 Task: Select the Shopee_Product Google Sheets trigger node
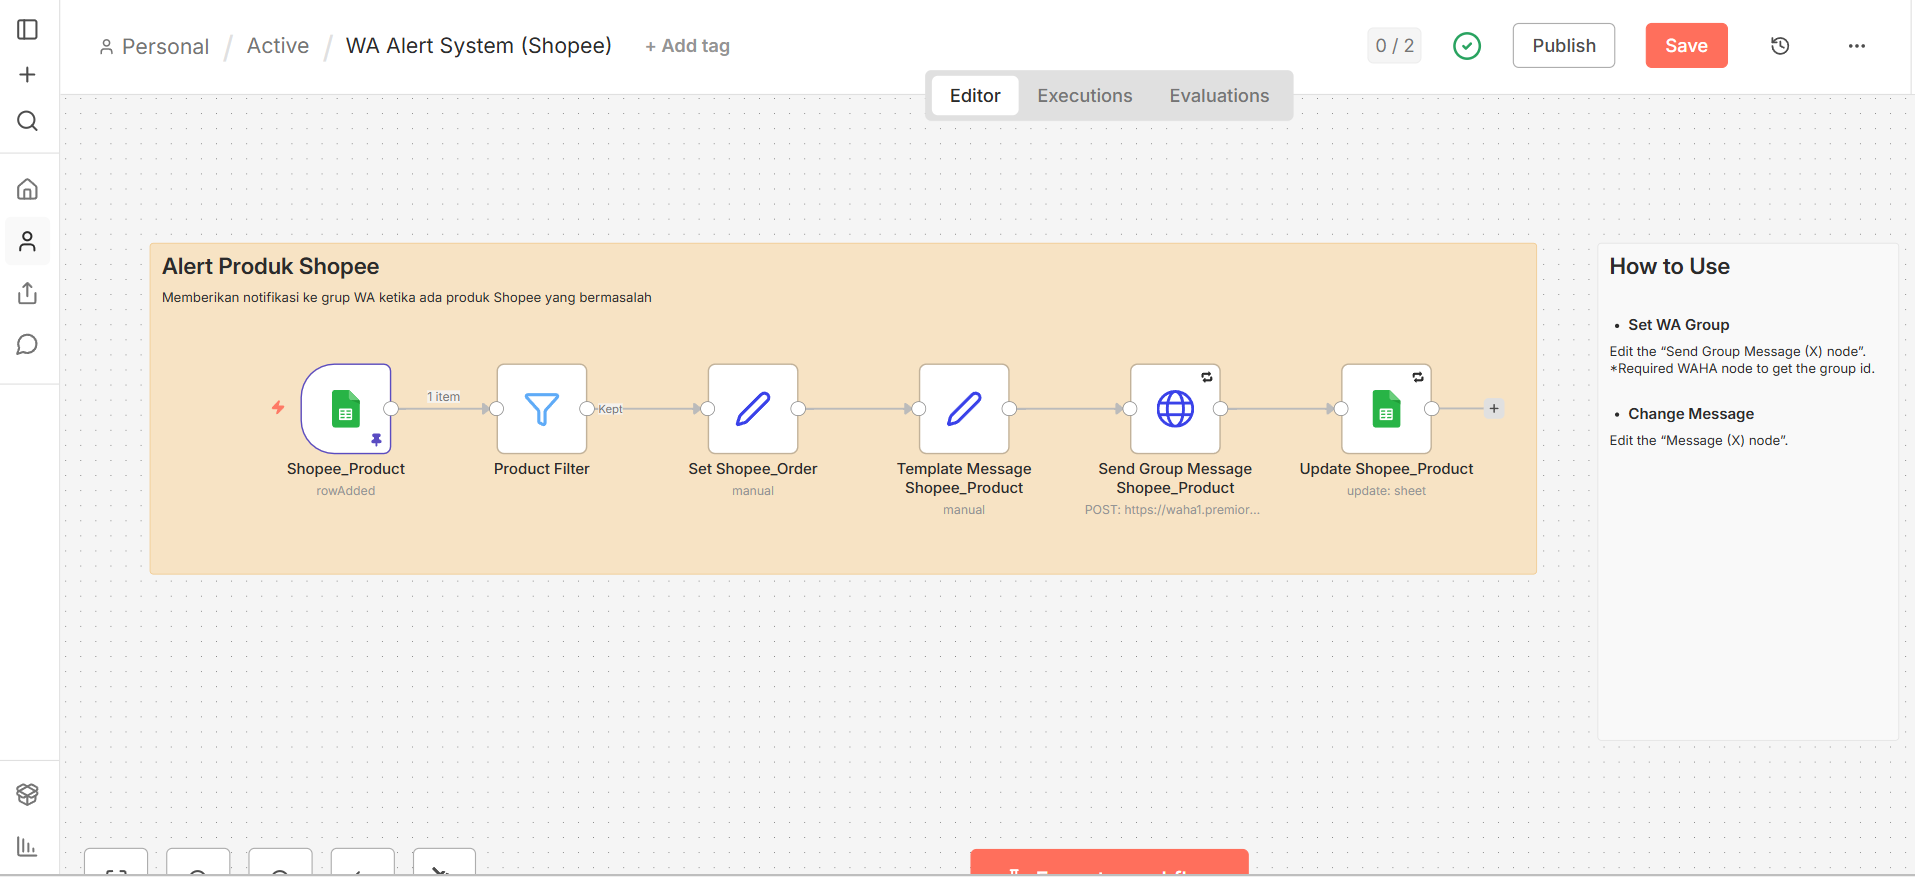click(x=346, y=409)
